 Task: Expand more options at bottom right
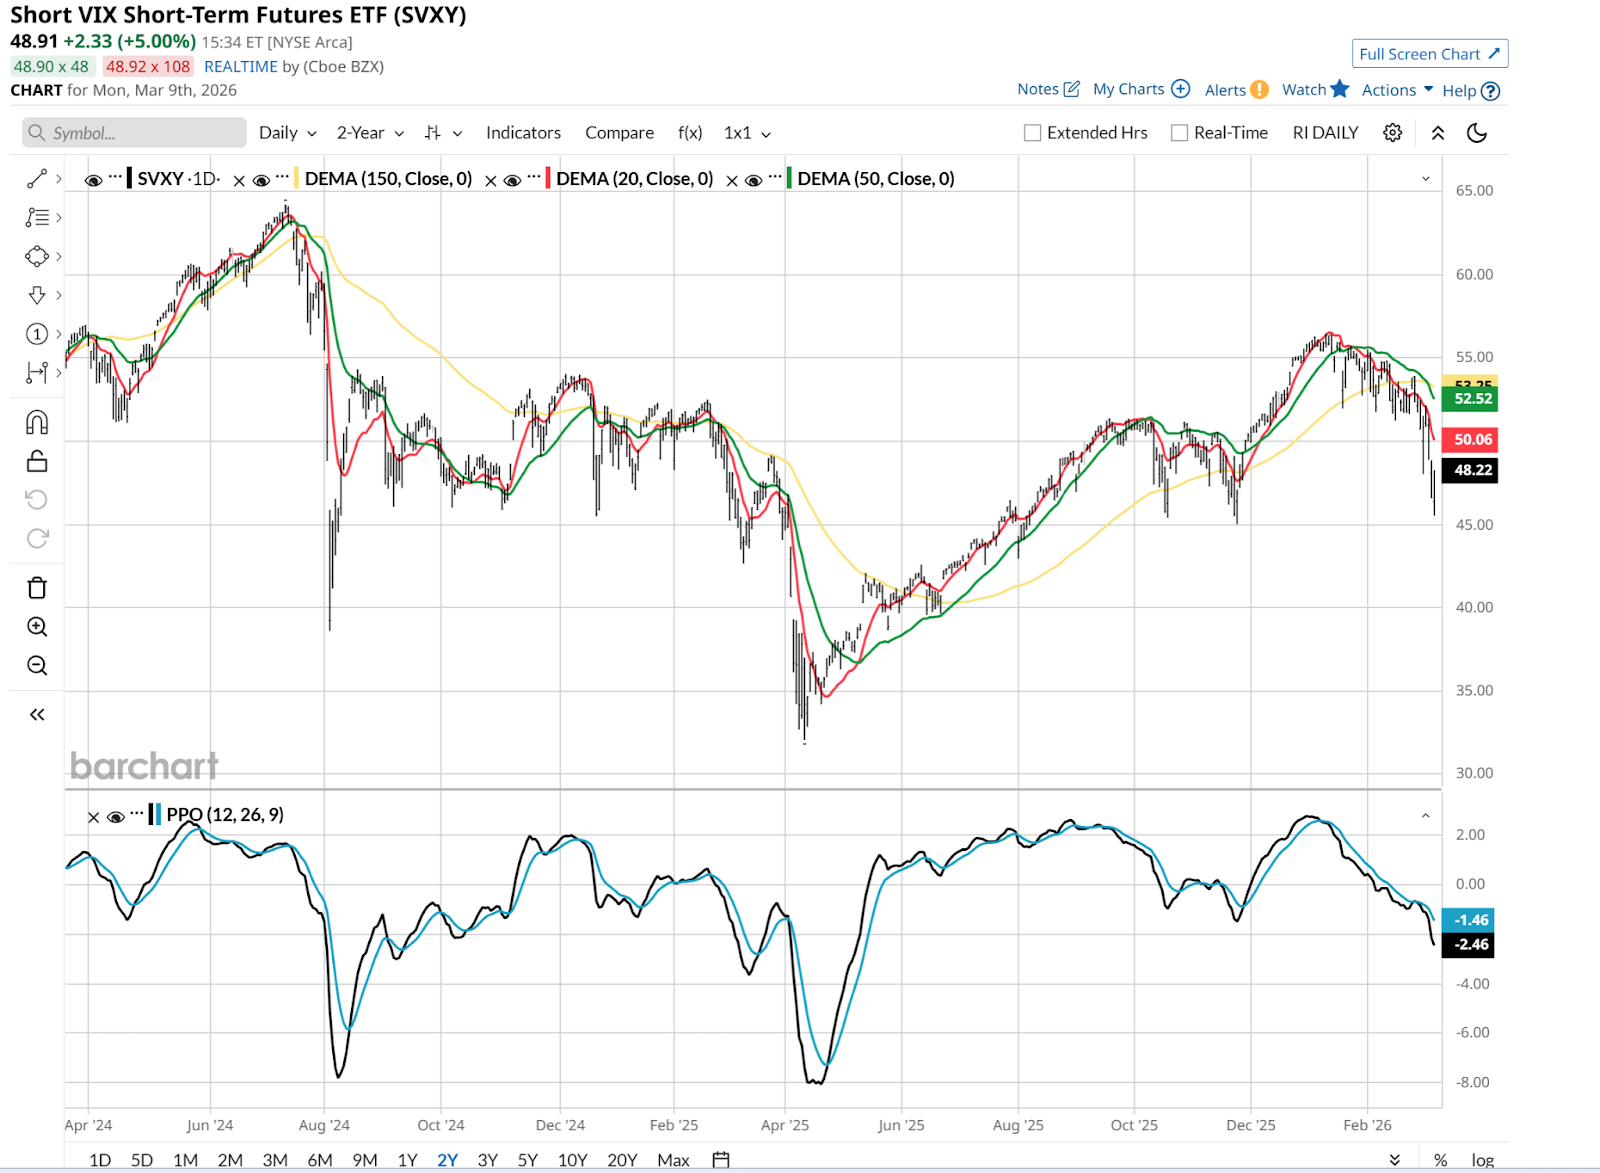click(1395, 1160)
